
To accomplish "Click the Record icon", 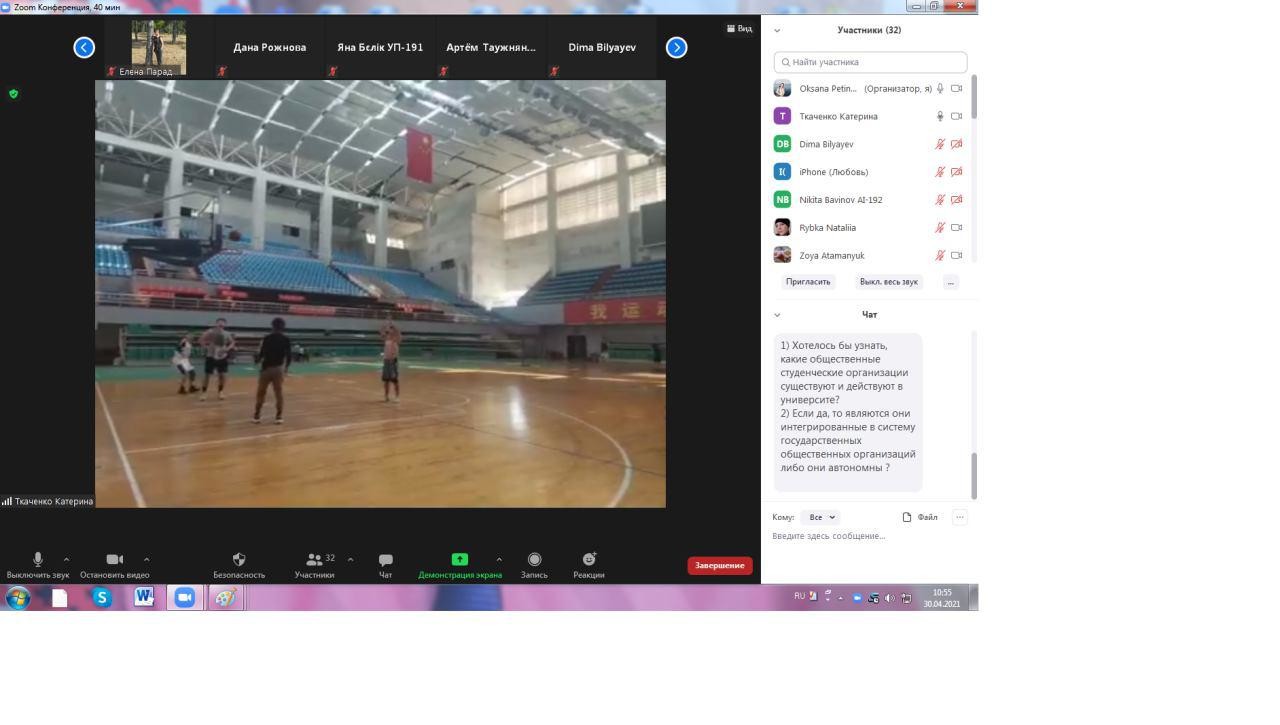I will point(534,560).
